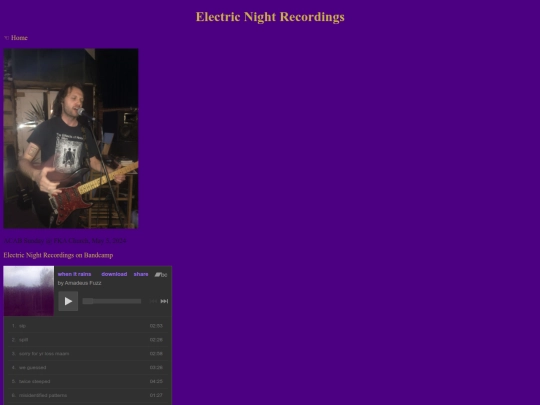Click the download link in player
This screenshot has width=540, height=405.
(114, 274)
